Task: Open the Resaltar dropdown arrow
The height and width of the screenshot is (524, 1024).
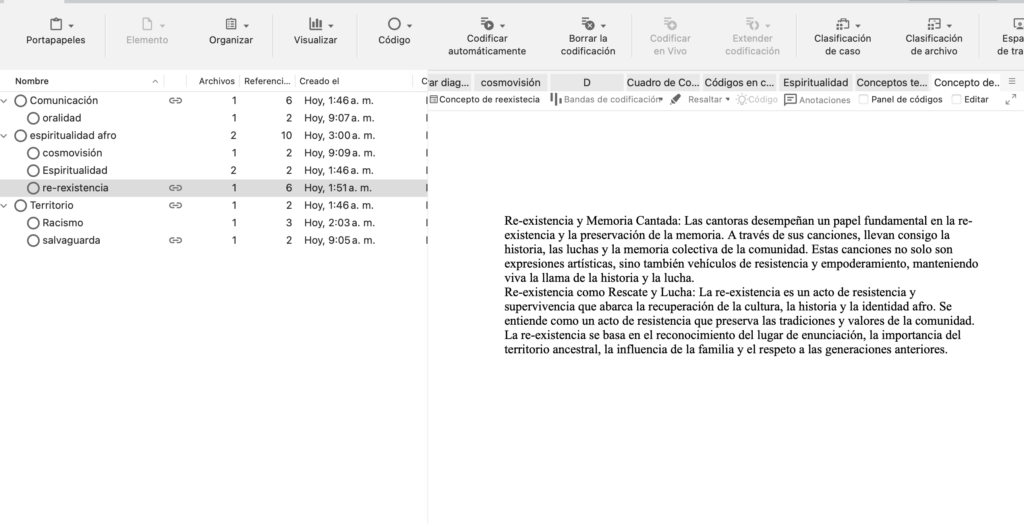Action: (728, 100)
